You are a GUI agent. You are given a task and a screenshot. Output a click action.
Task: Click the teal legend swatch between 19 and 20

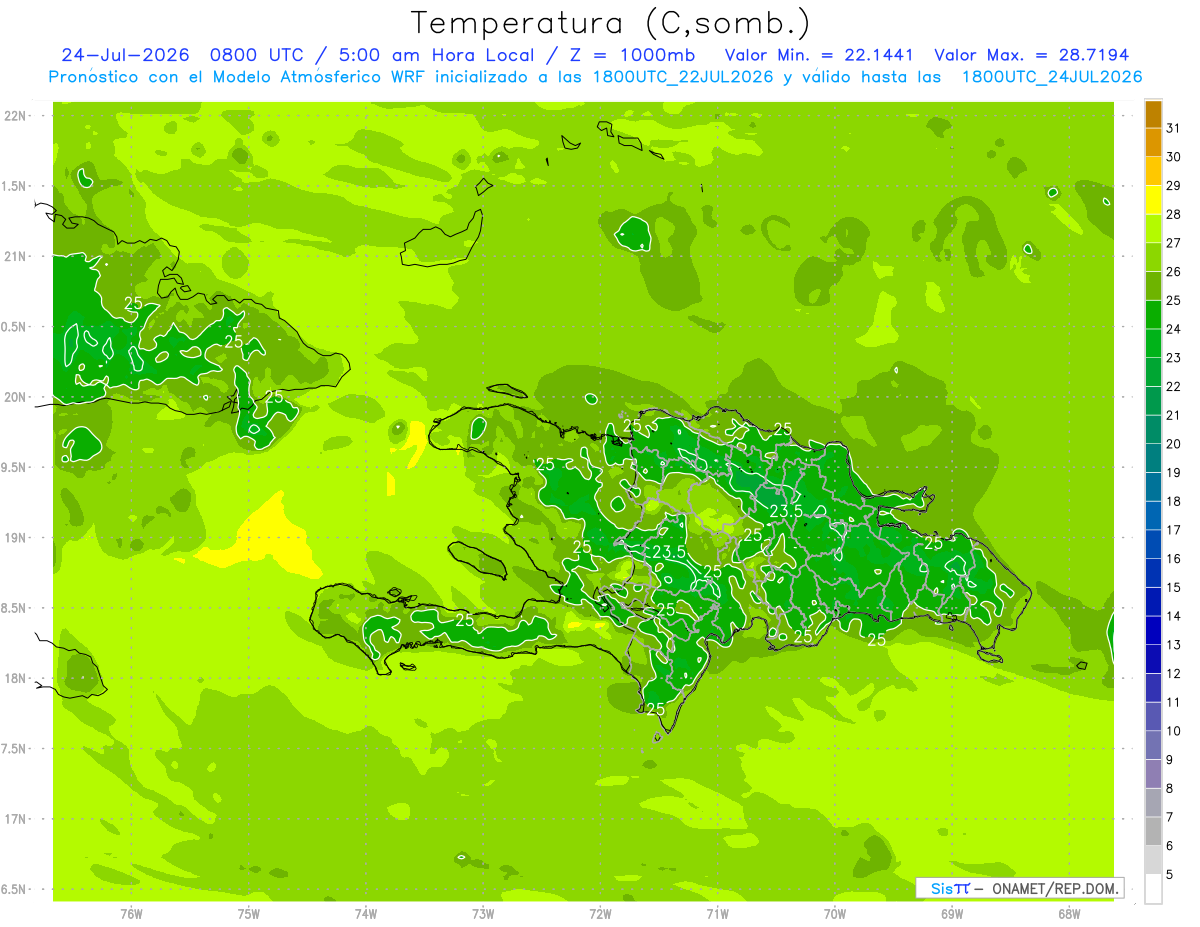pos(1153,458)
